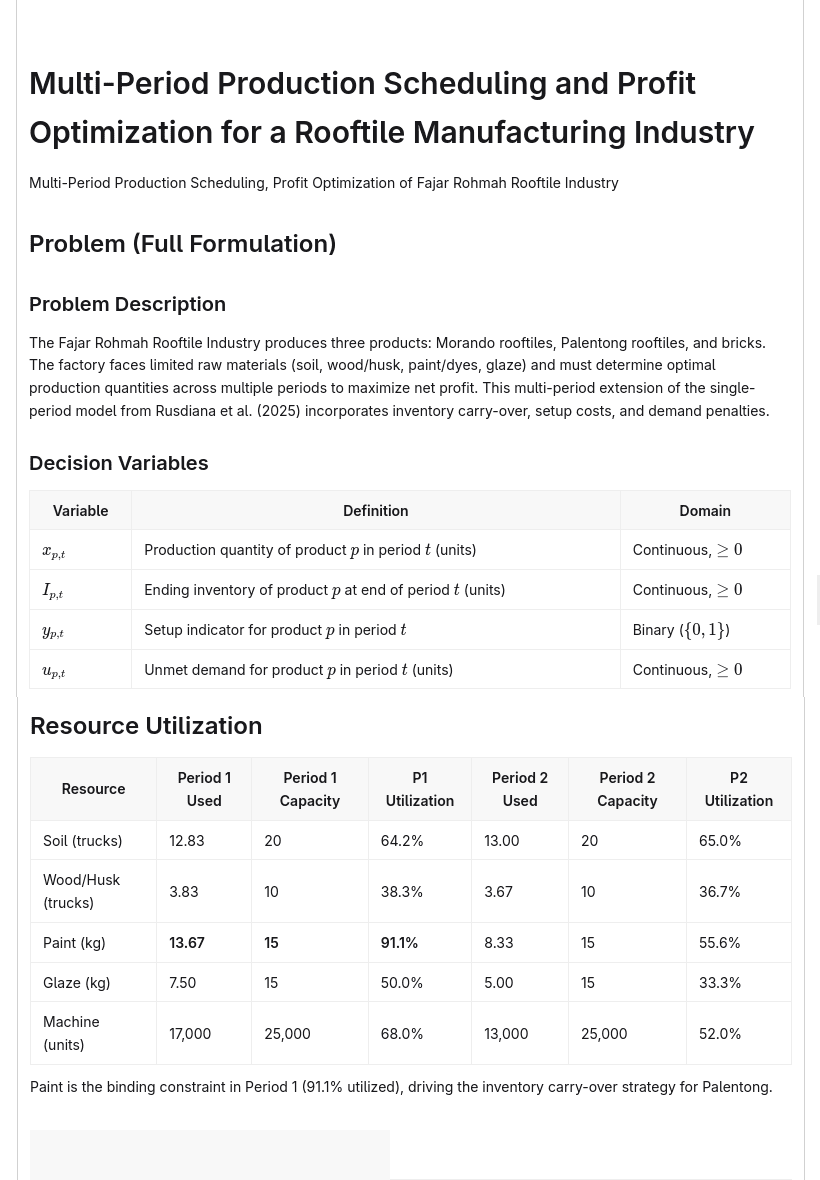Click the main document title heading
The image size is (820, 1180).
(x=391, y=108)
